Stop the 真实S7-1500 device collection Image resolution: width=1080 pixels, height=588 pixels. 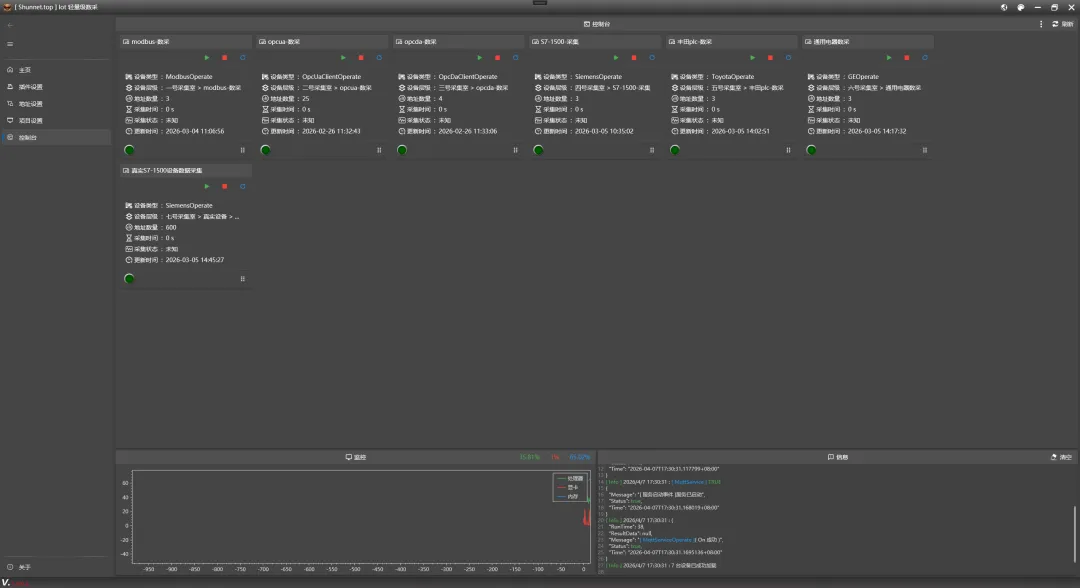(x=225, y=187)
